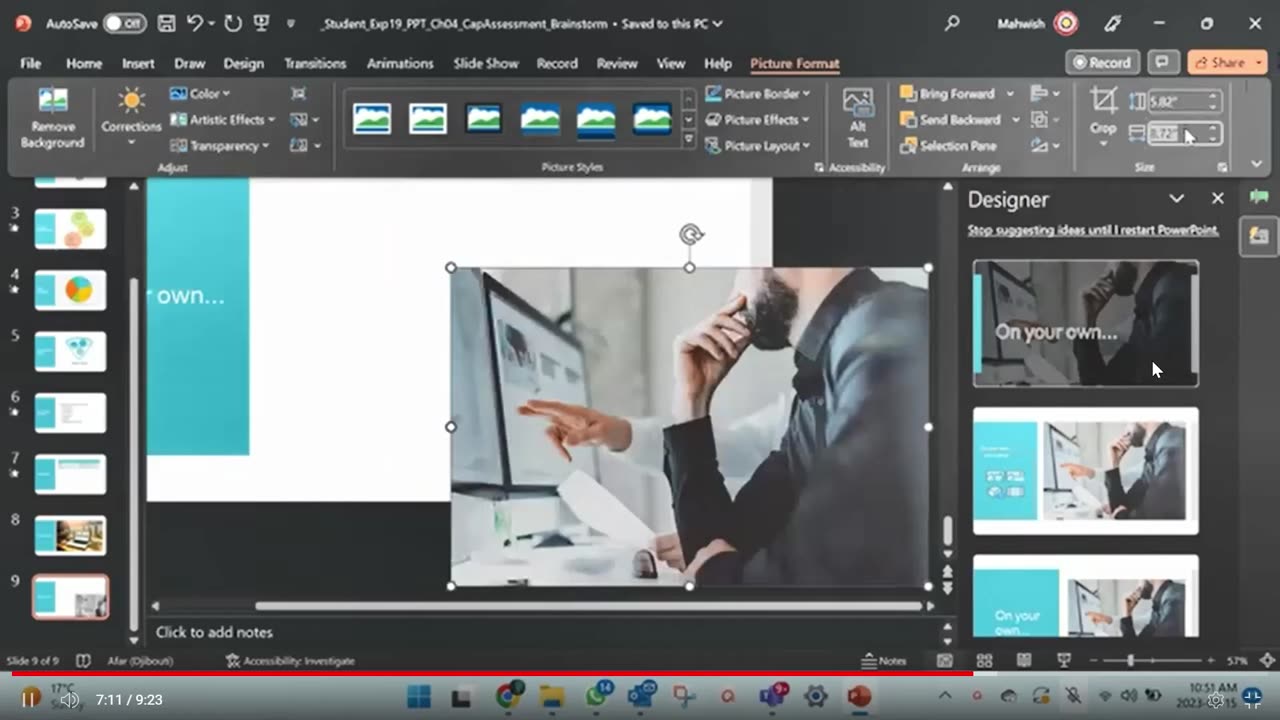
Task: Click the Redo icon
Action: [x=232, y=23]
